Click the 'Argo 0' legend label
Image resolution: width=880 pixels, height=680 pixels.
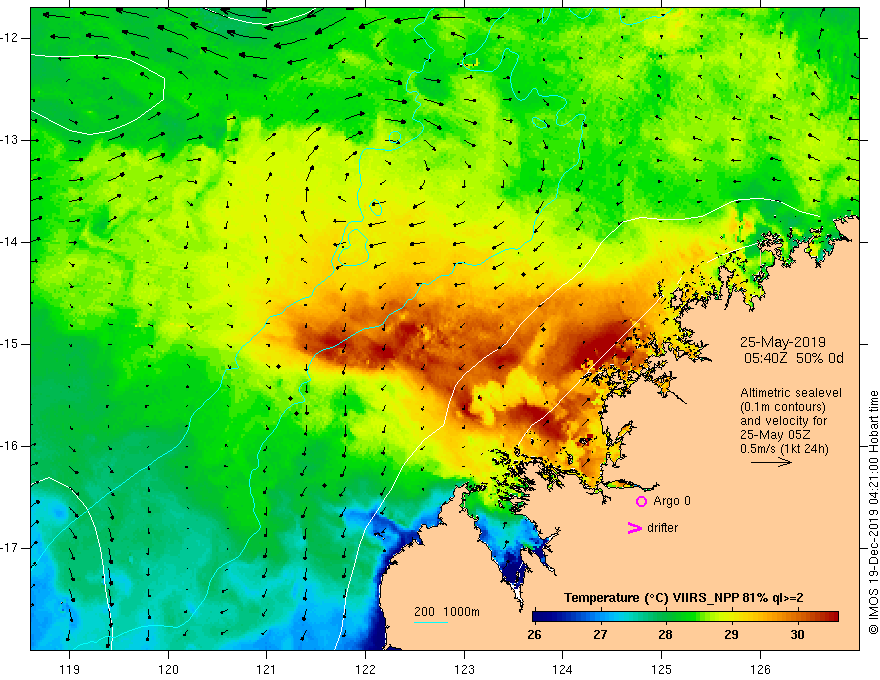point(672,501)
